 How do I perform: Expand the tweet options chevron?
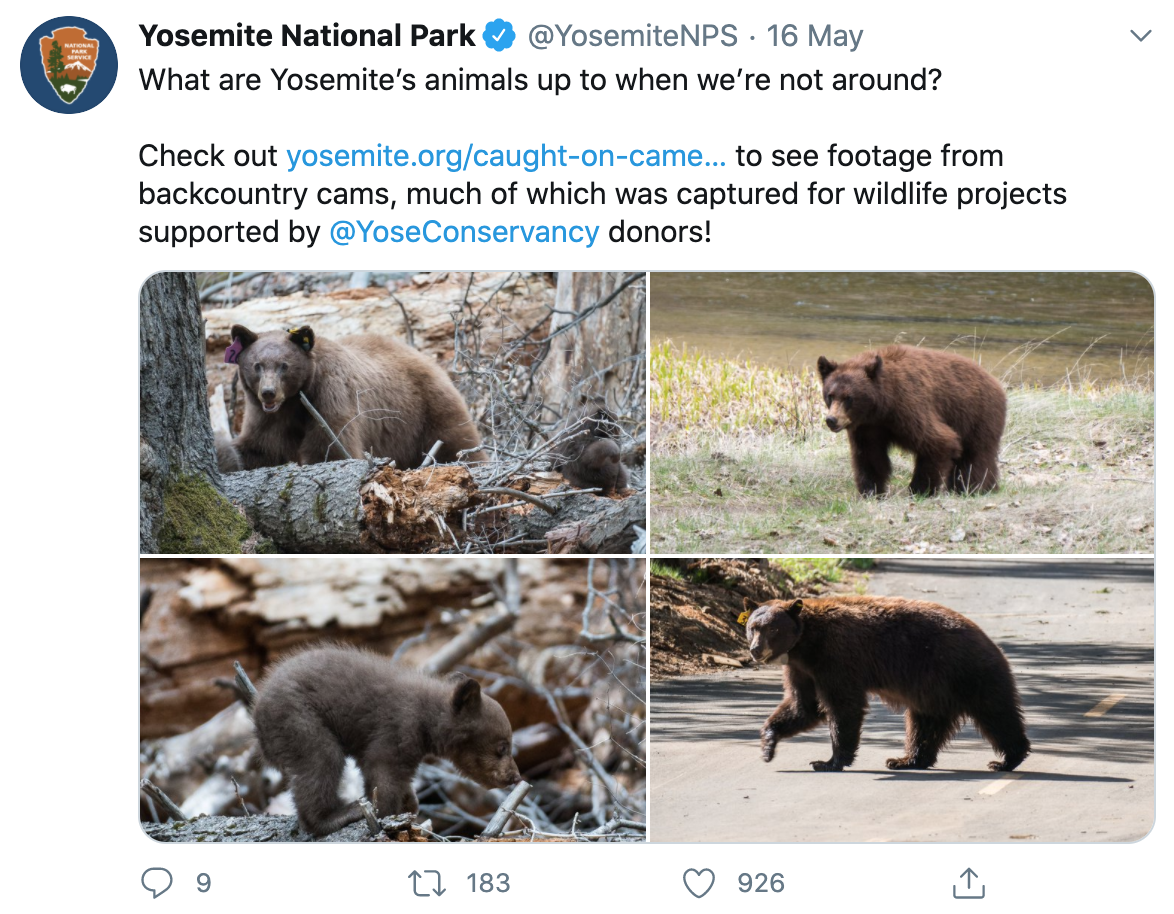[x=1139, y=37]
